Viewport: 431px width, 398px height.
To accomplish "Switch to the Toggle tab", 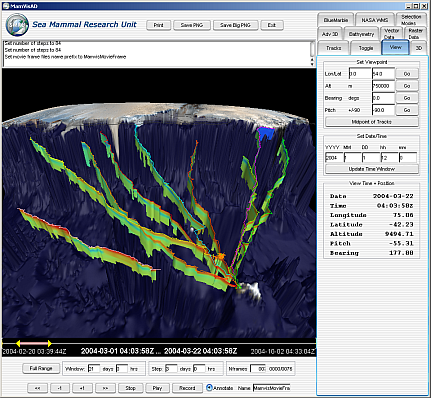I will pos(366,48).
